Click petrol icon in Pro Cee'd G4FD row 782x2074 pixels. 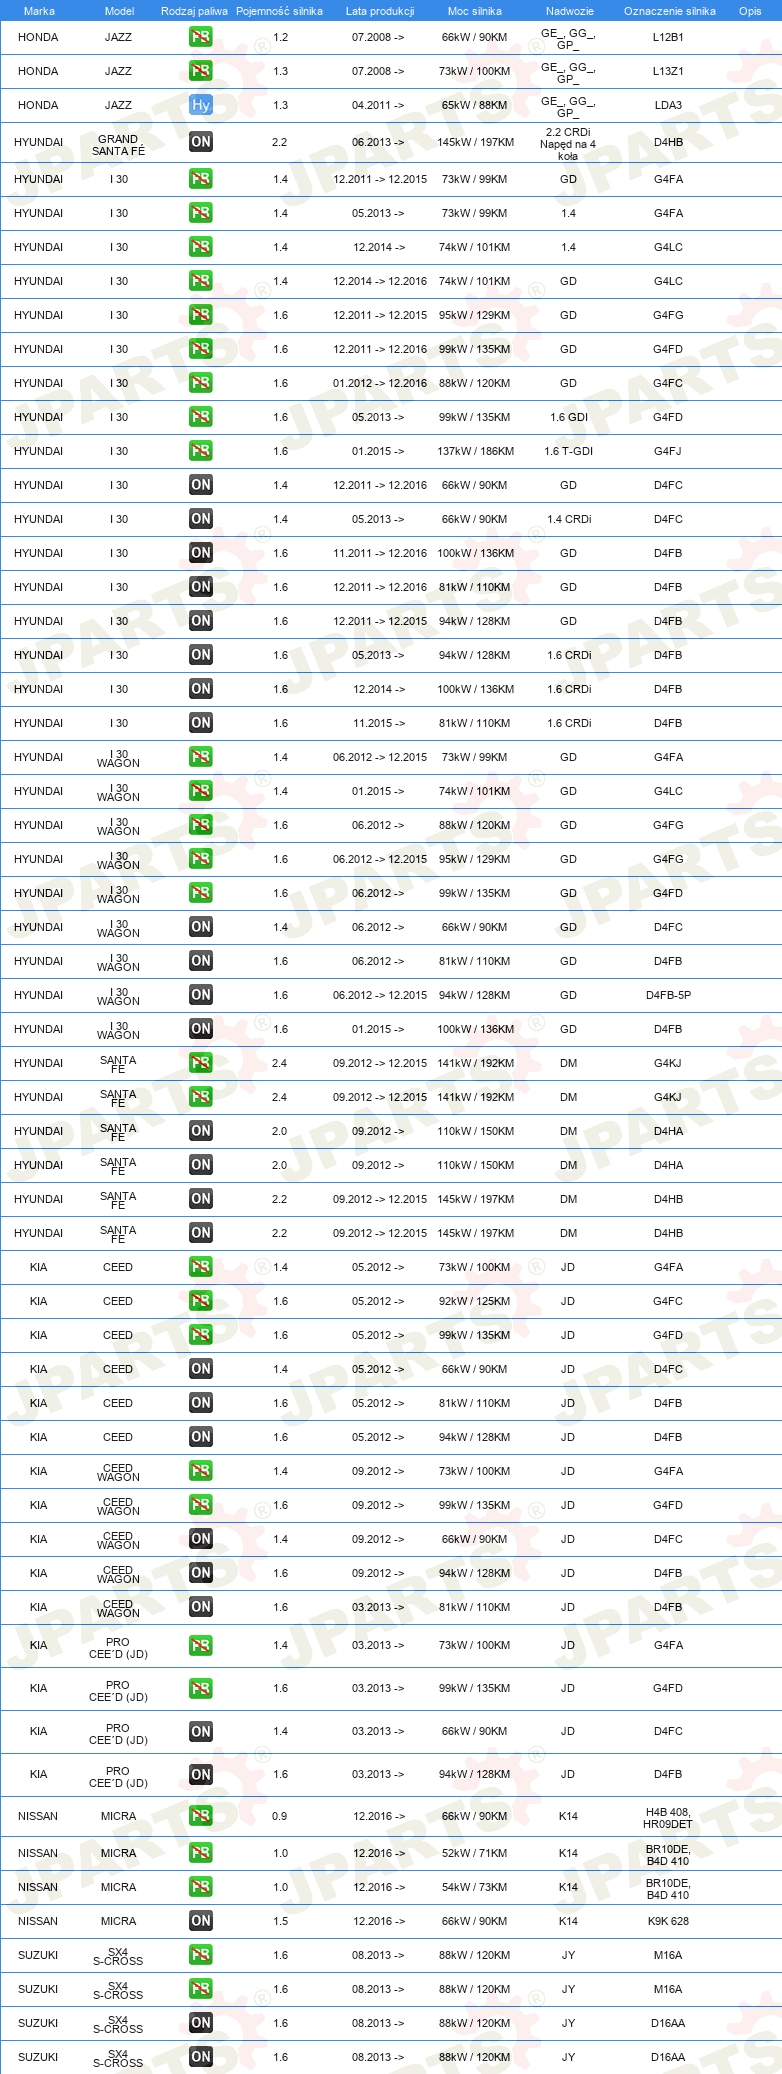point(201,1688)
